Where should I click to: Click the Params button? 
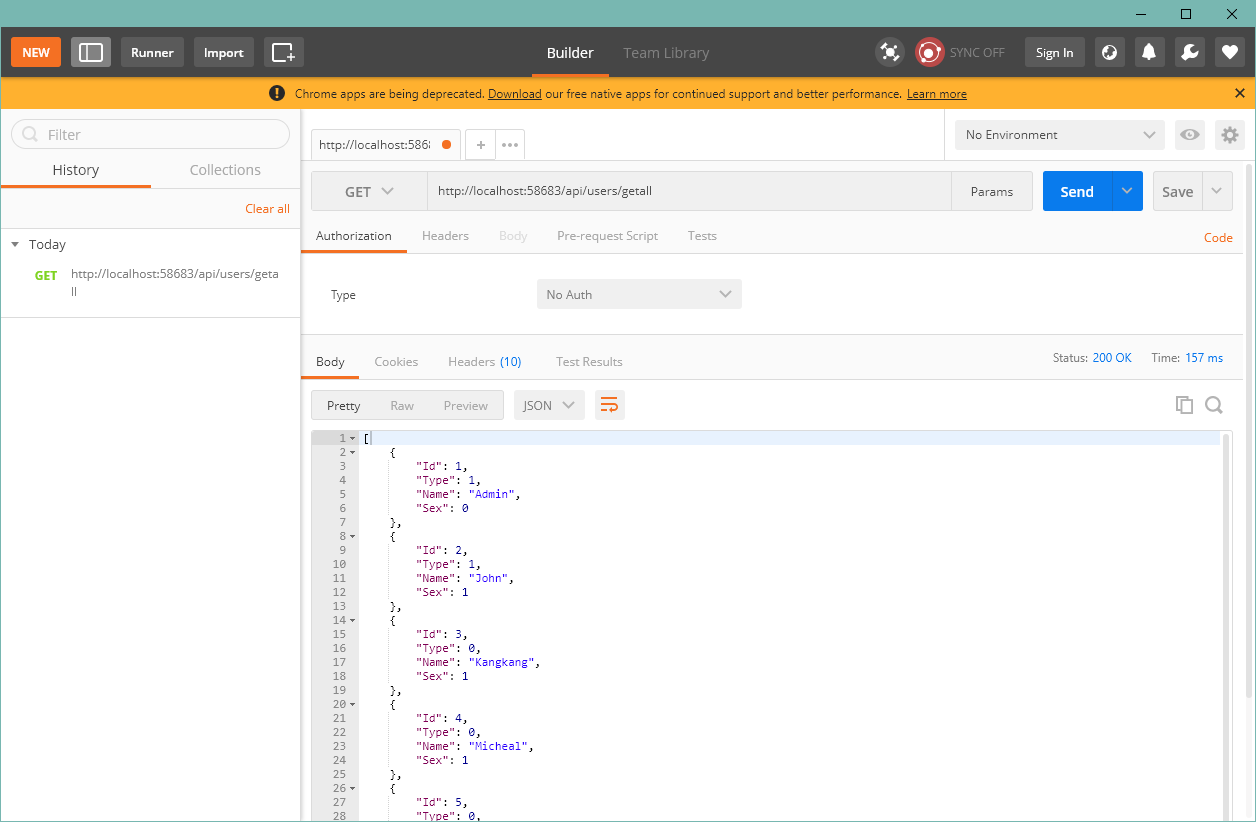coord(992,192)
